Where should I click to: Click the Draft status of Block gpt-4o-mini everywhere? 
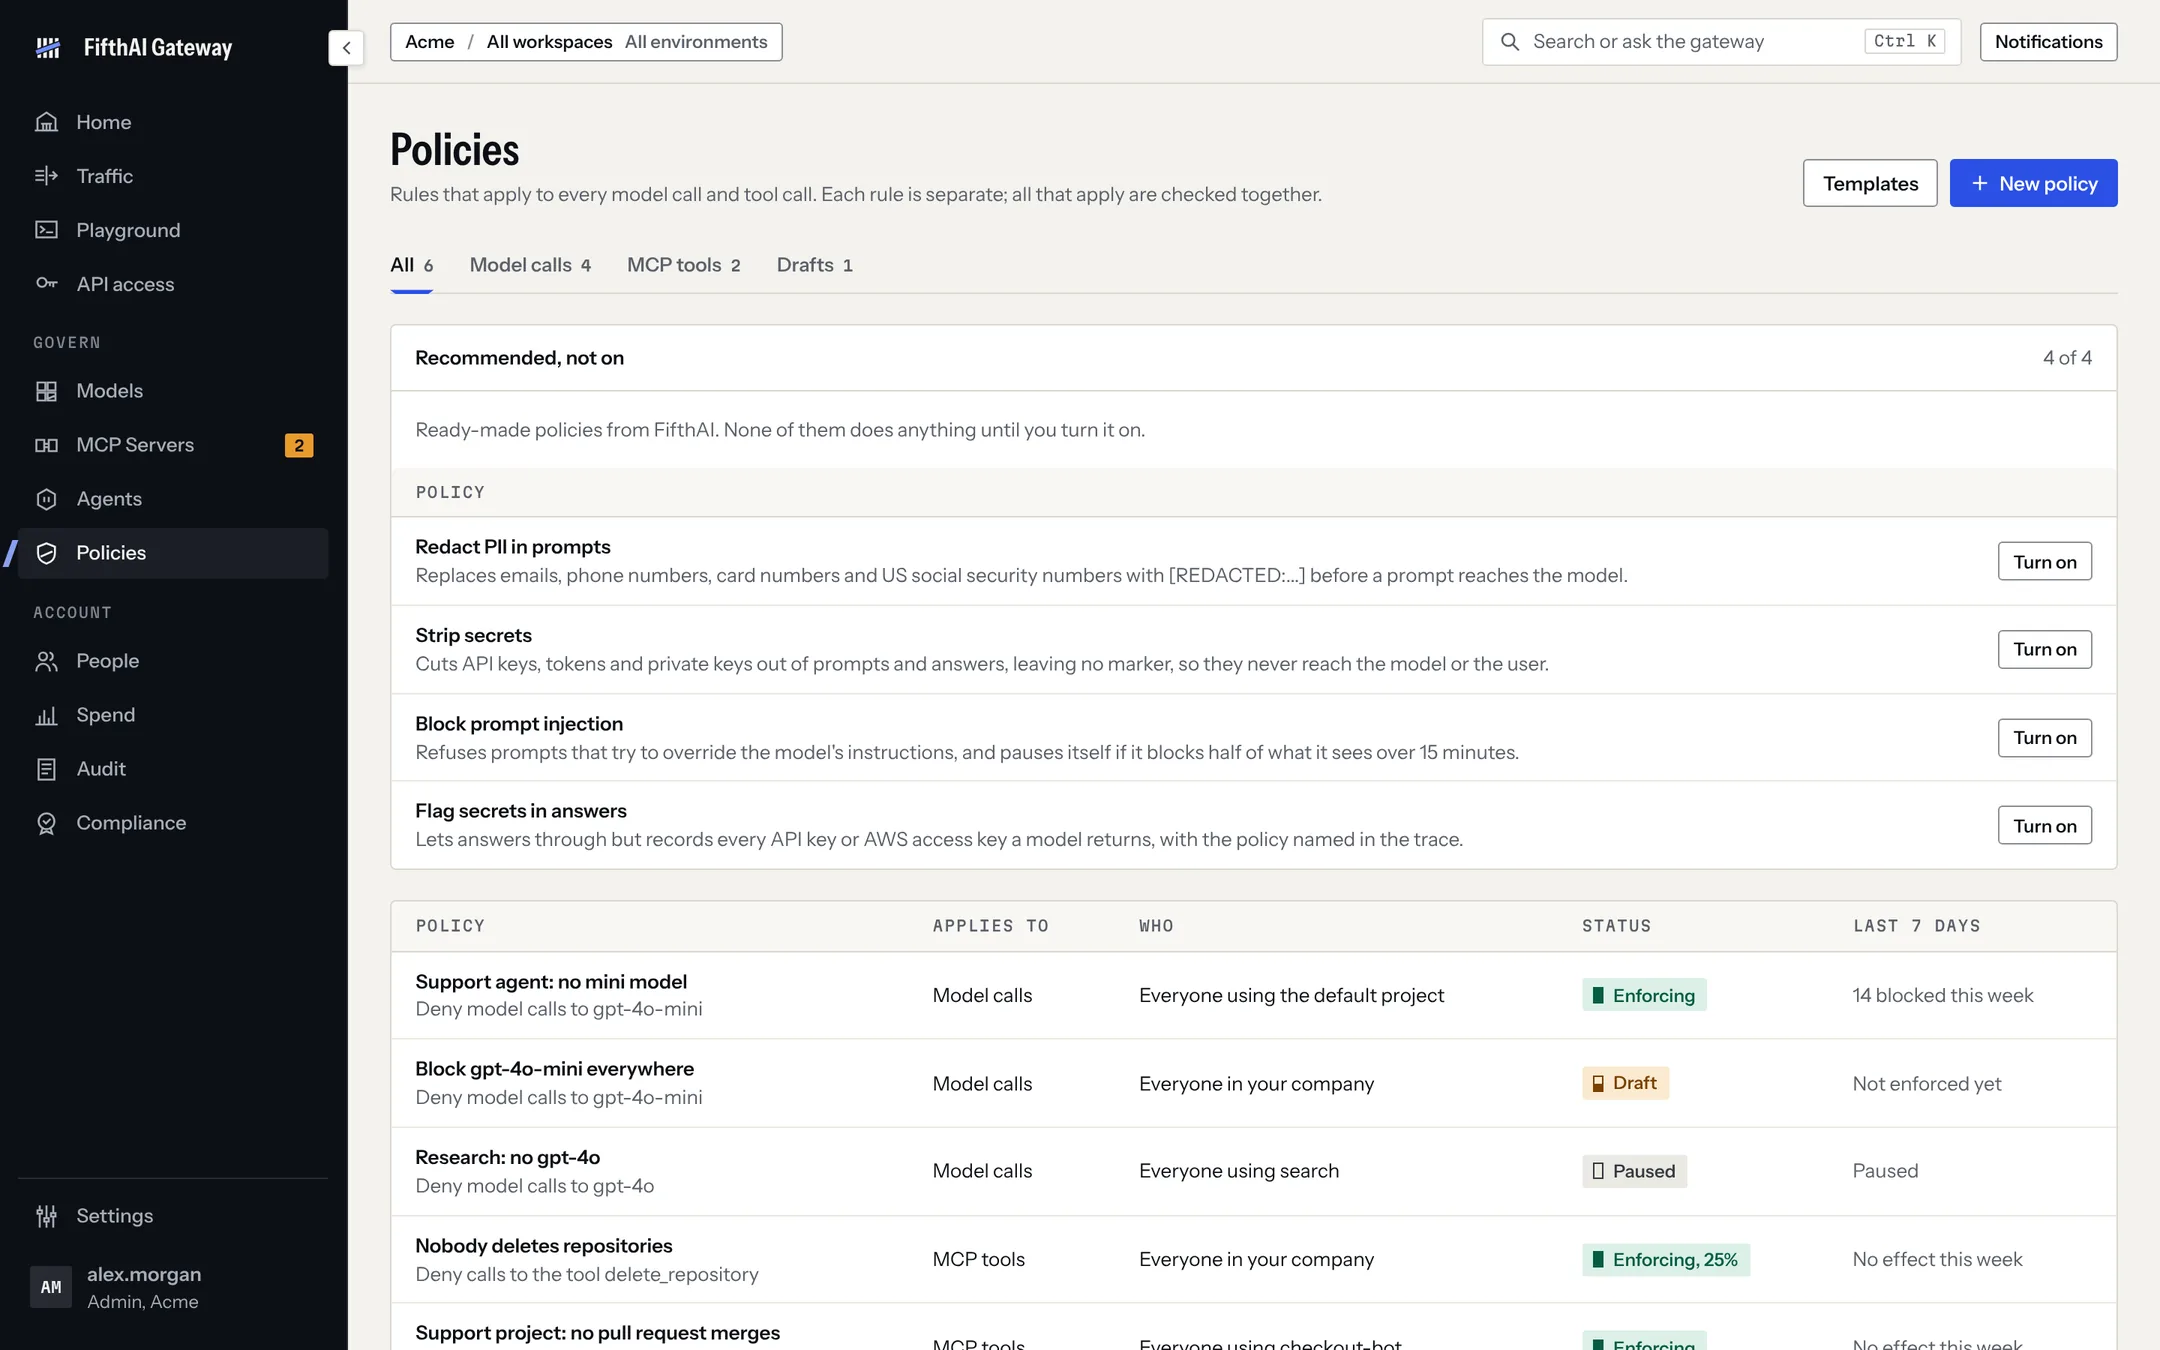click(1625, 1083)
